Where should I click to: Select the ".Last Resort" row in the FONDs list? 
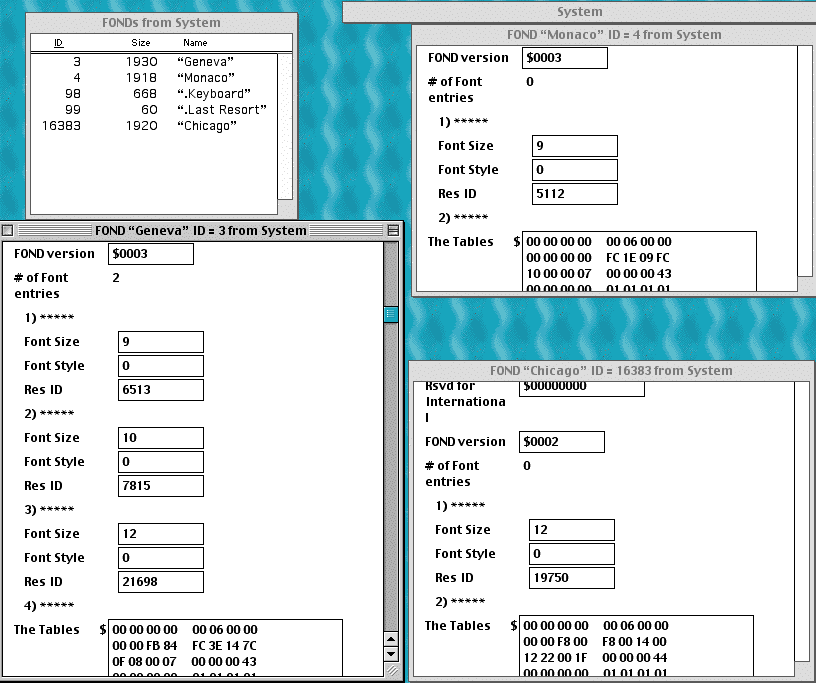click(154, 110)
